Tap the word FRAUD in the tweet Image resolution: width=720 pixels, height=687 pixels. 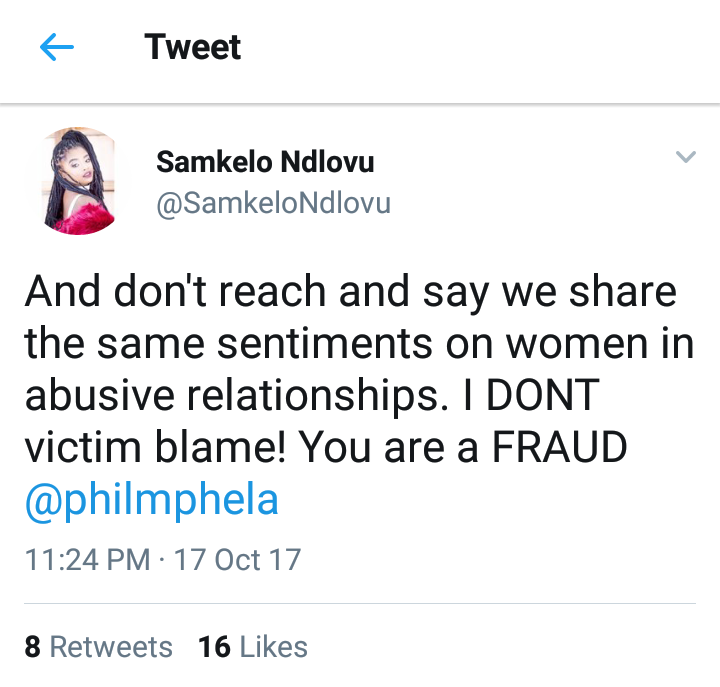tap(559, 447)
